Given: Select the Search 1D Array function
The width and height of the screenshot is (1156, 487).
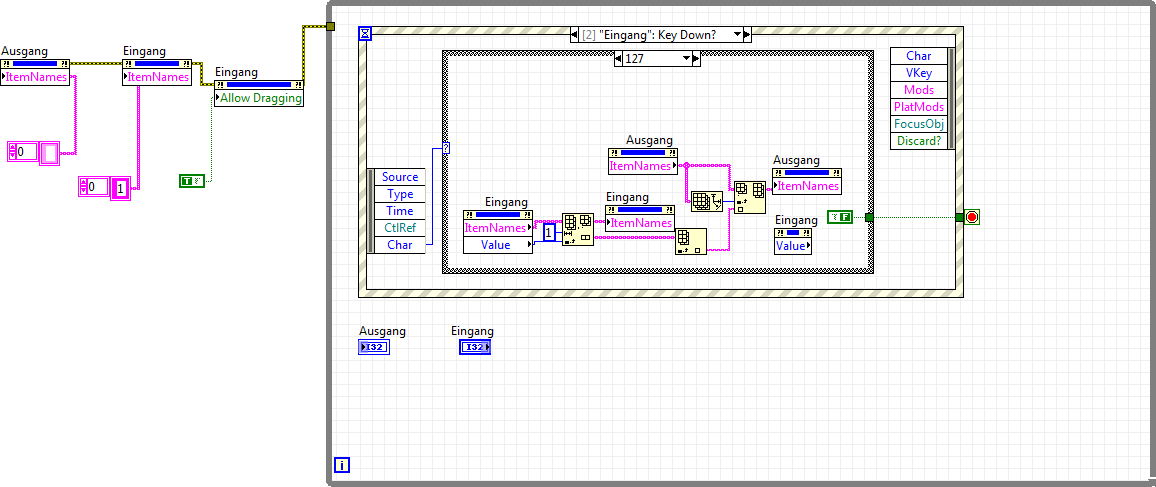Looking at the screenshot, I should [705, 201].
